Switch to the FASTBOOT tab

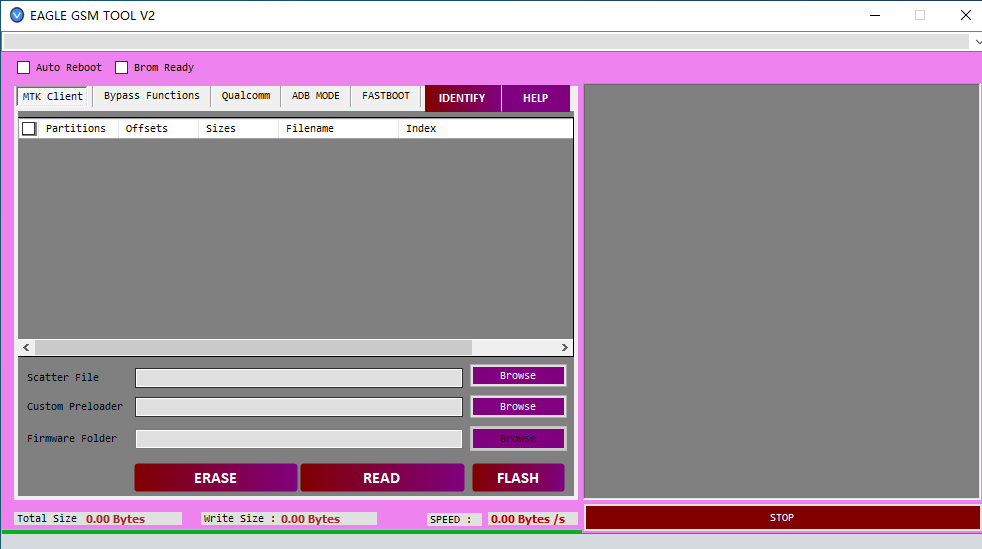click(386, 96)
